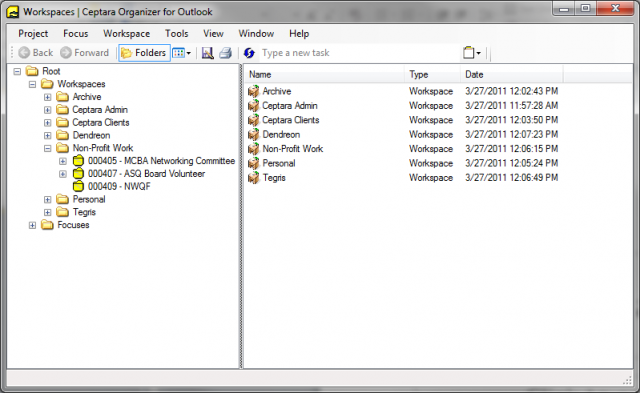Click the Archive name in workspace list
The width and height of the screenshot is (640, 393).
277,91
